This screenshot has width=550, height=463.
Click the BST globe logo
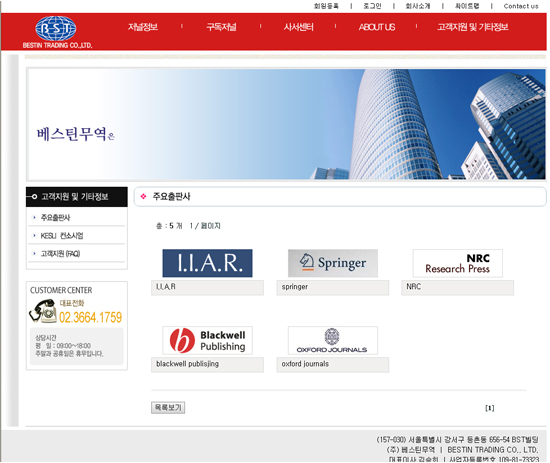coord(56,28)
